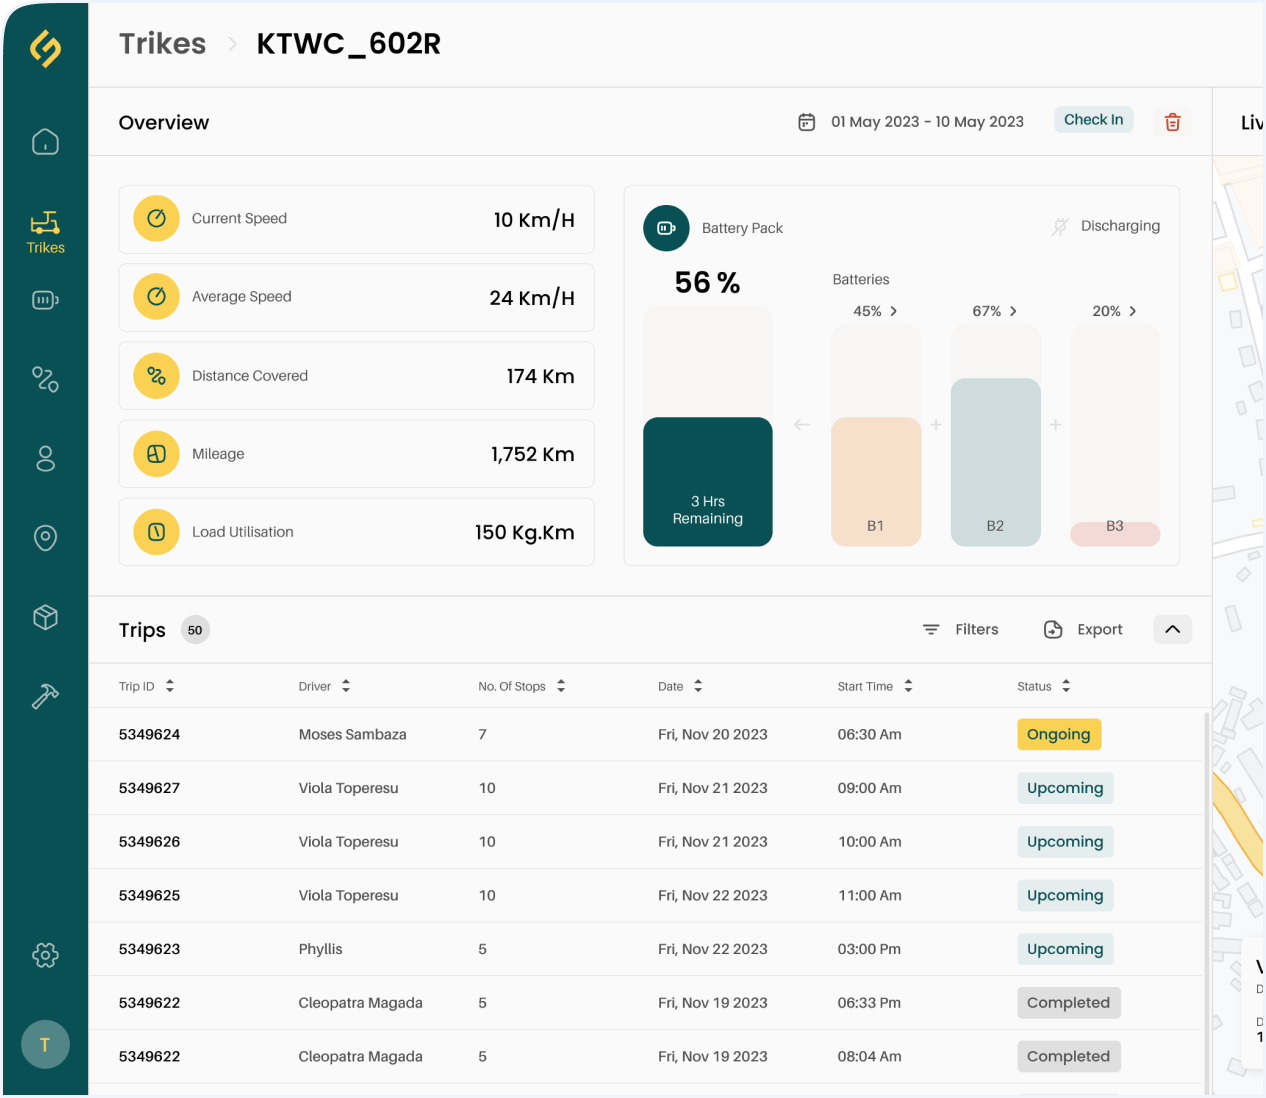Go to Trikes in the sidebar
The height and width of the screenshot is (1098, 1266).
(45, 232)
